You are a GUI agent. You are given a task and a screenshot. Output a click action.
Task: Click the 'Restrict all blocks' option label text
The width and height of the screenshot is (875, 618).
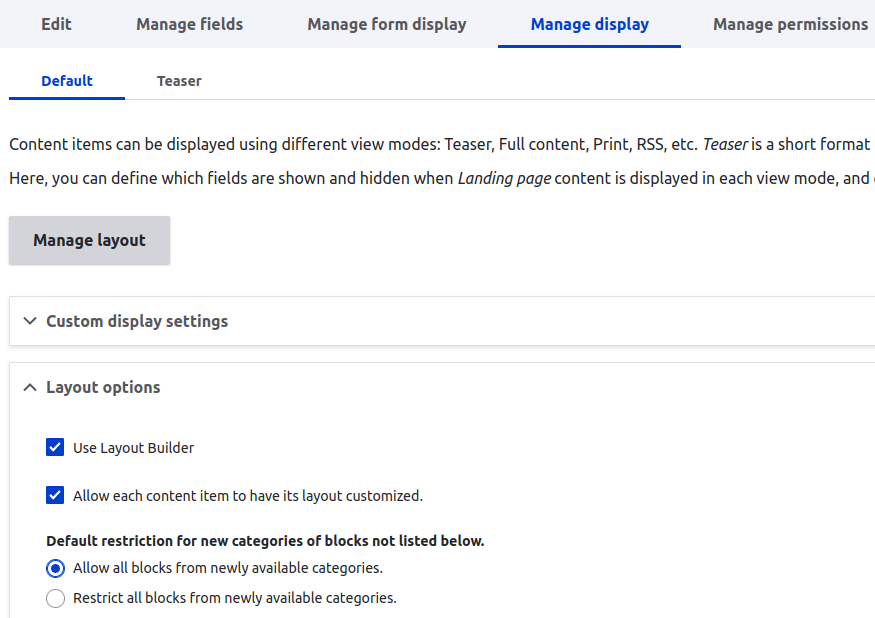[234, 599]
